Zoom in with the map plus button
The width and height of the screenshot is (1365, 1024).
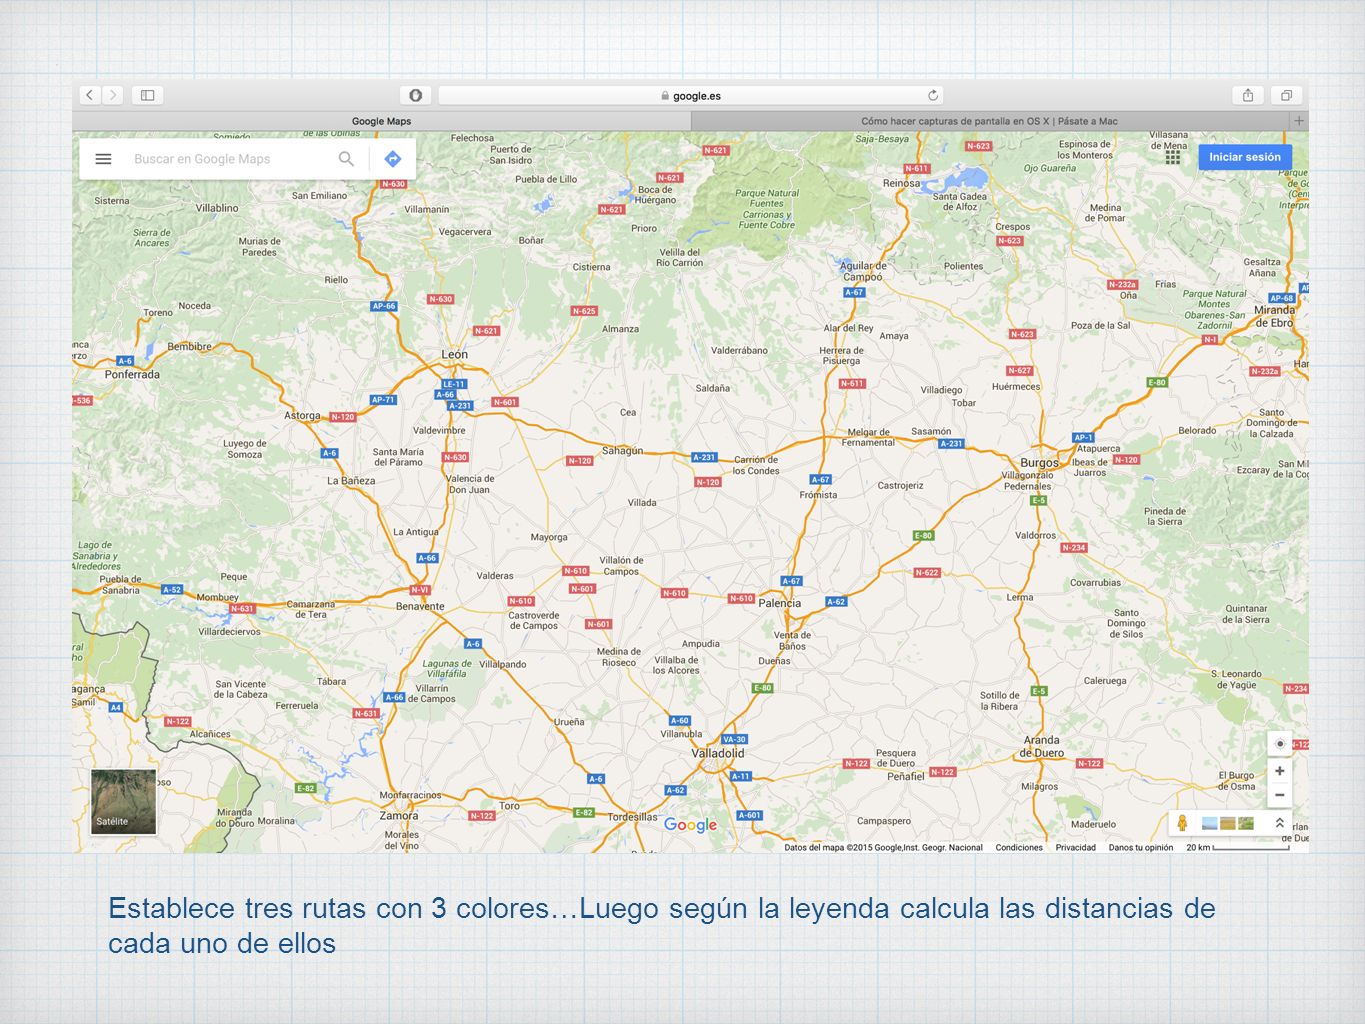coord(1280,771)
